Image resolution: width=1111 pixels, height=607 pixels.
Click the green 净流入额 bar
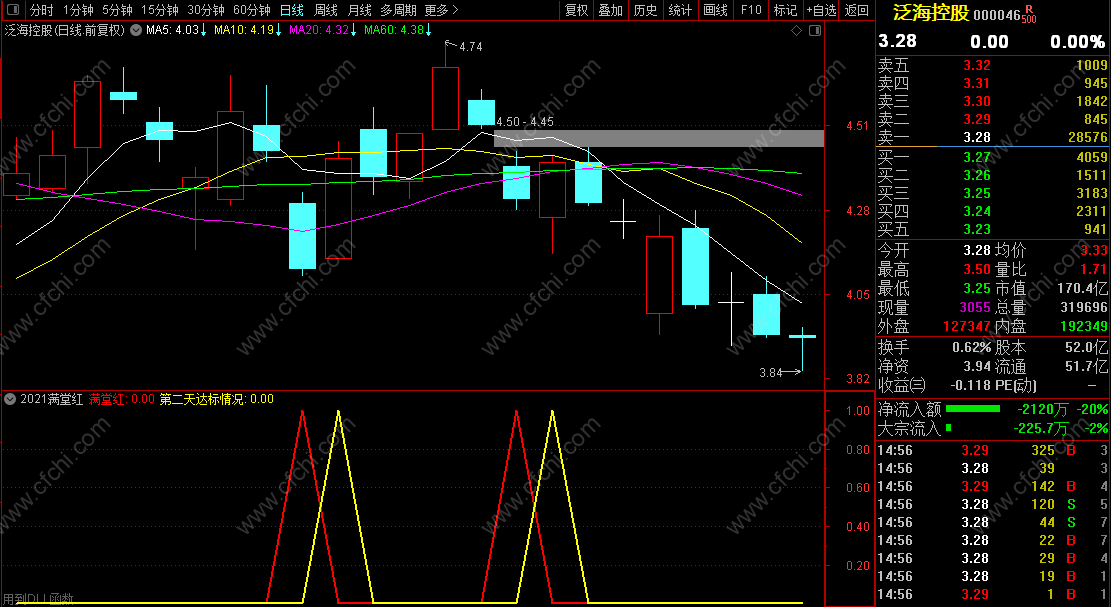973,409
